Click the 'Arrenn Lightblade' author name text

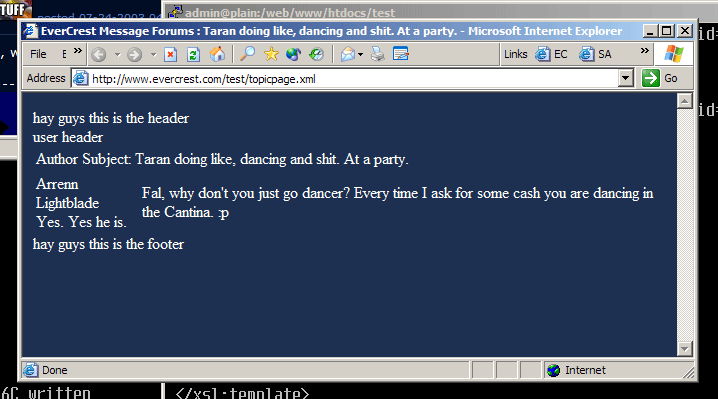click(67, 193)
